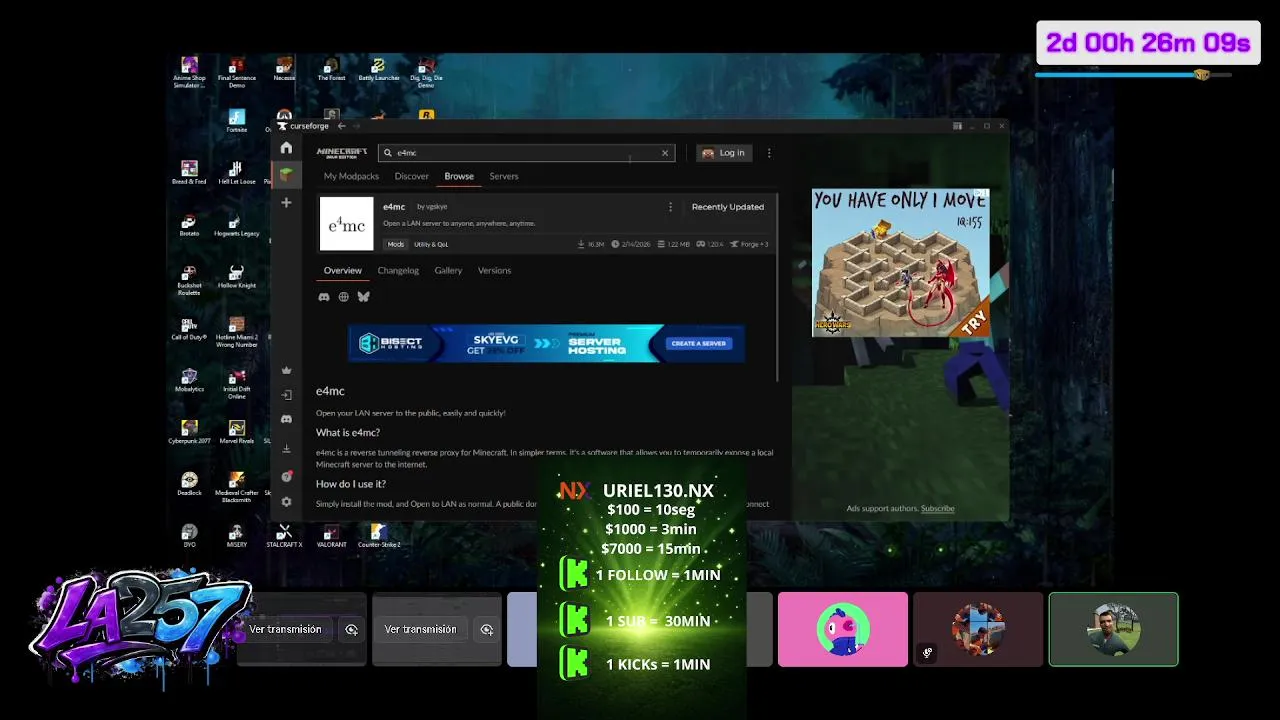Image resolution: width=1280 pixels, height=720 pixels.
Task: Open Hollow Knight desktop shortcut
Action: coord(236,277)
